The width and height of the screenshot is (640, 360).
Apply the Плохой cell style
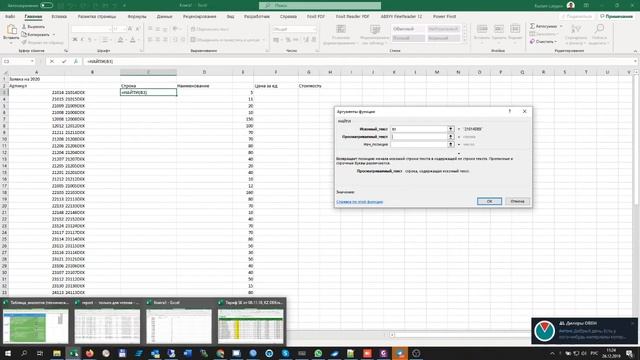(408, 38)
